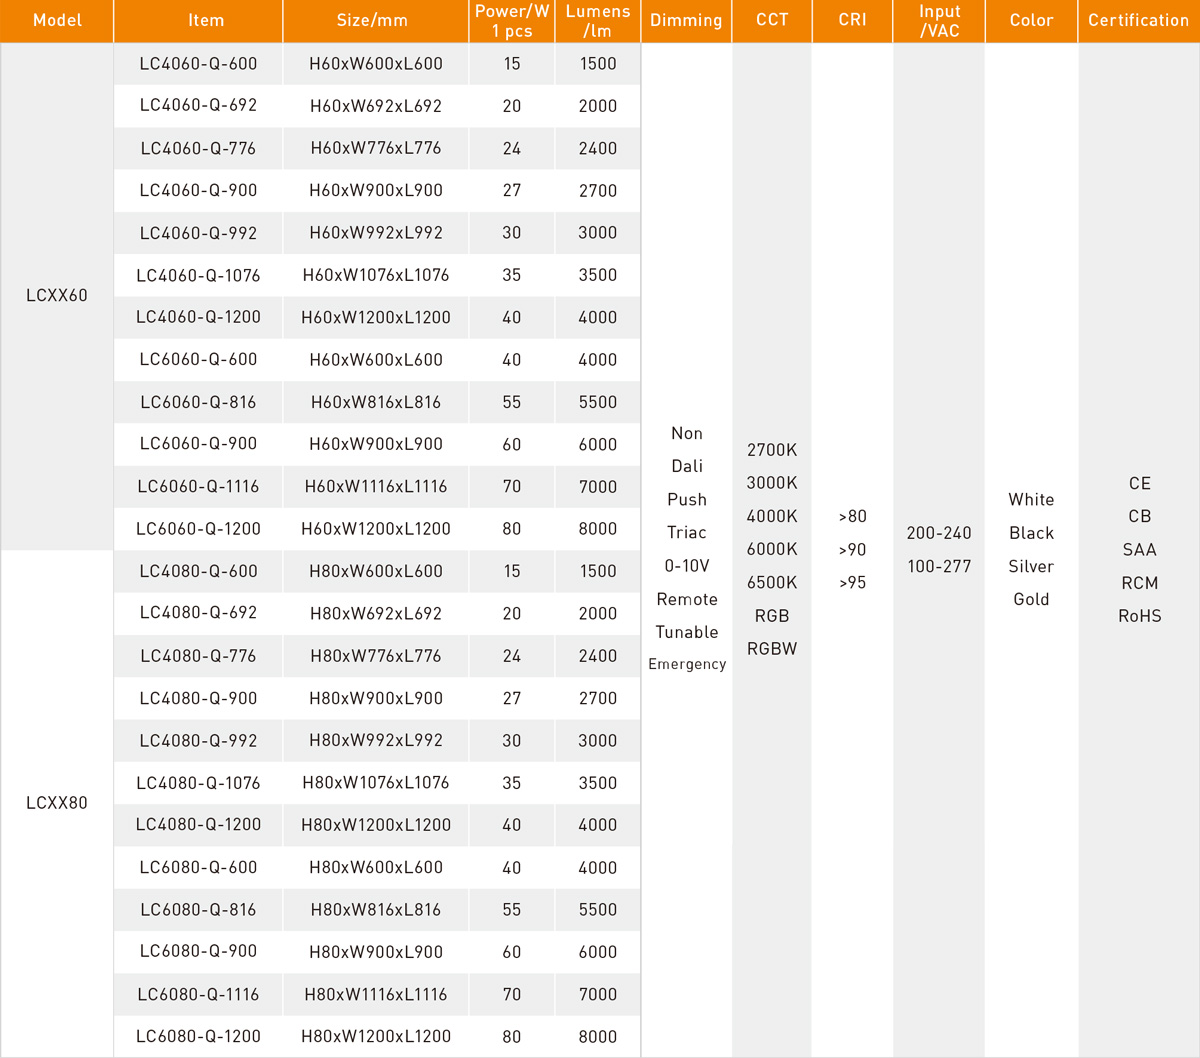Click the 'Silver' color option

click(x=1031, y=566)
